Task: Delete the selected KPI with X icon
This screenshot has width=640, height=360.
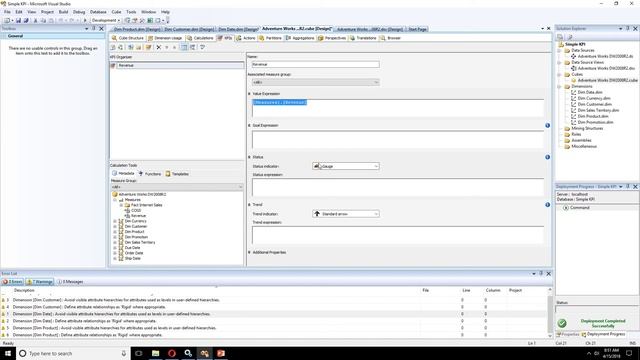Action: tap(159, 47)
